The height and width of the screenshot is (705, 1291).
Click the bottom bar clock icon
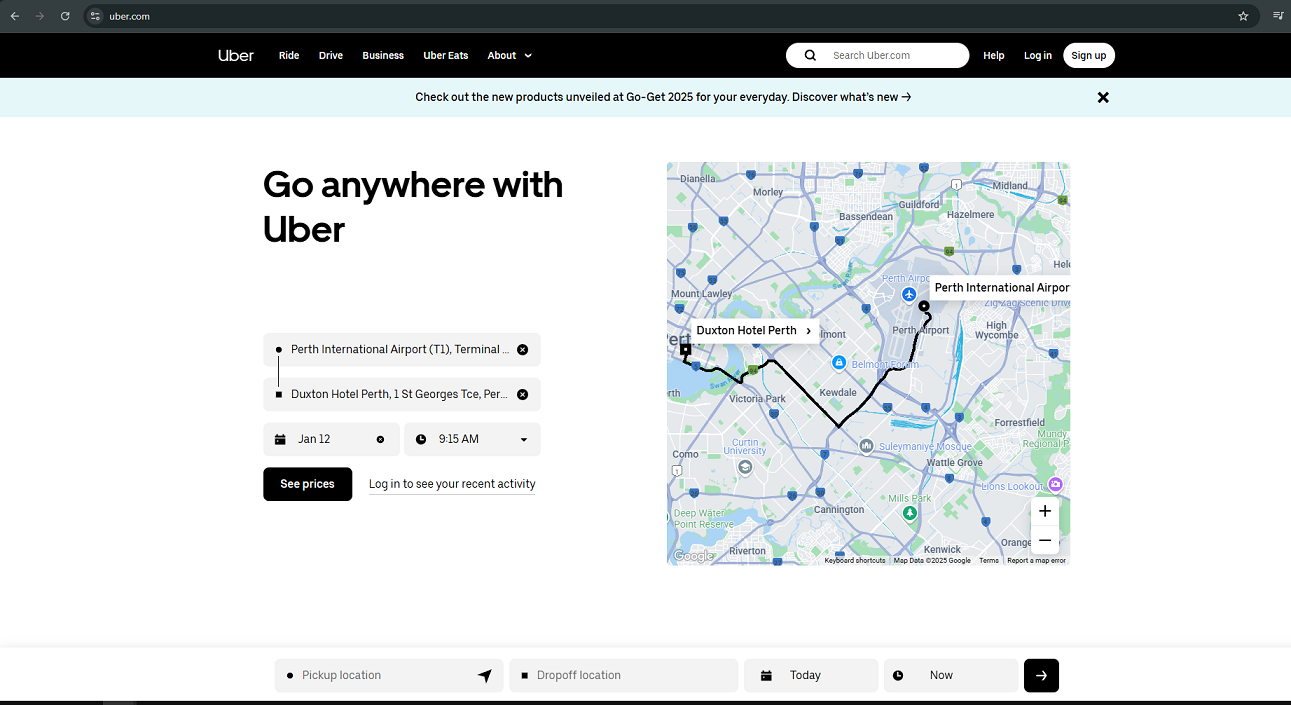[x=898, y=675]
